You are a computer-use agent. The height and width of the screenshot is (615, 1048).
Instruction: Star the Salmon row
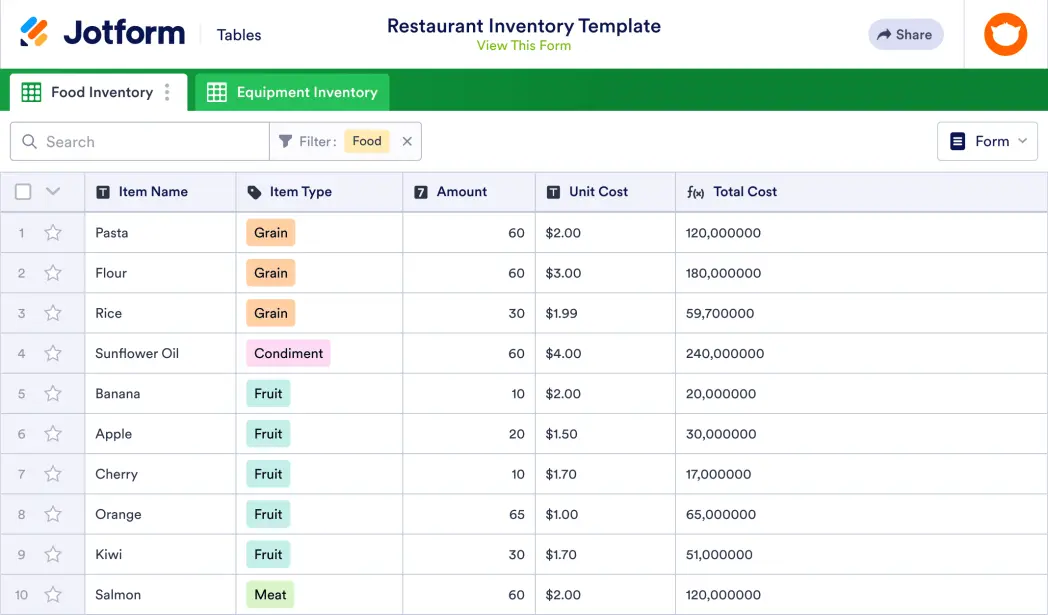click(x=54, y=594)
